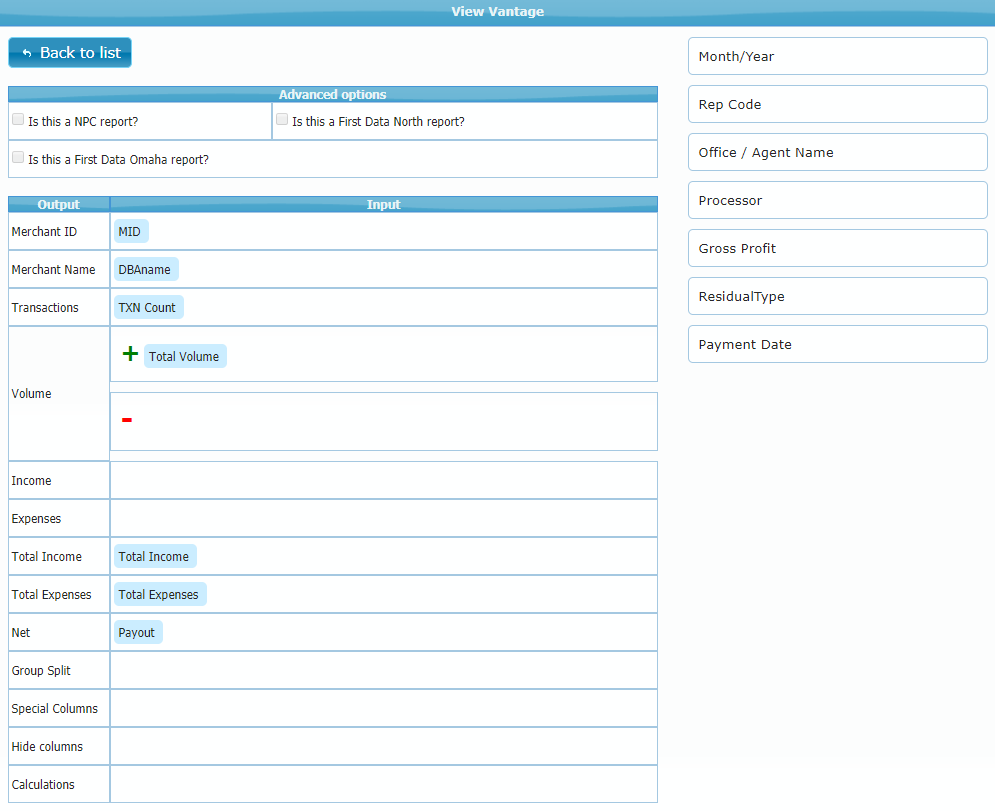This screenshot has height=811, width=995.
Task: Click the TXN Count tag
Action: [x=147, y=307]
